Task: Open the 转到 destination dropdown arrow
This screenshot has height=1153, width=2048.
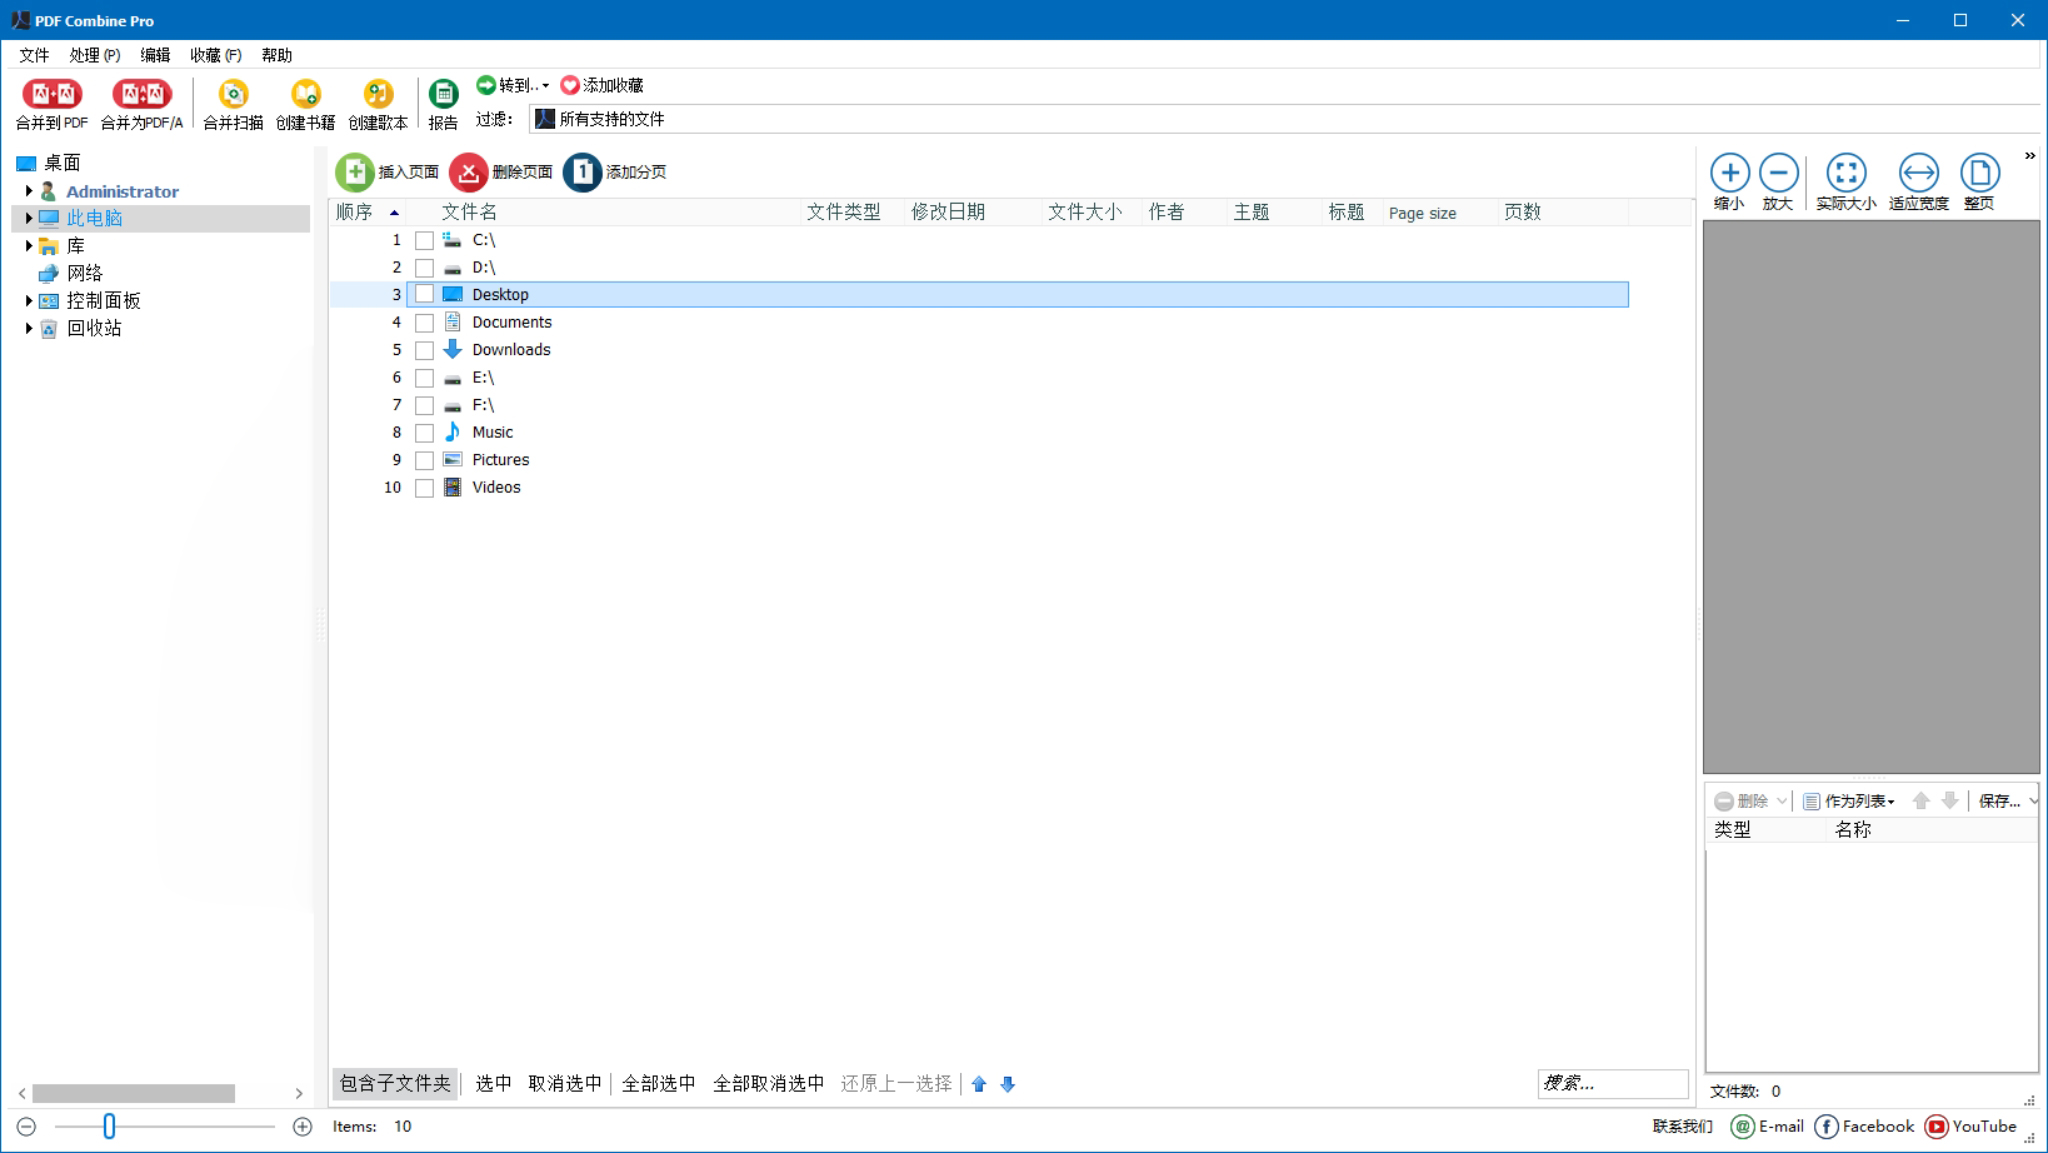Action: (546, 85)
